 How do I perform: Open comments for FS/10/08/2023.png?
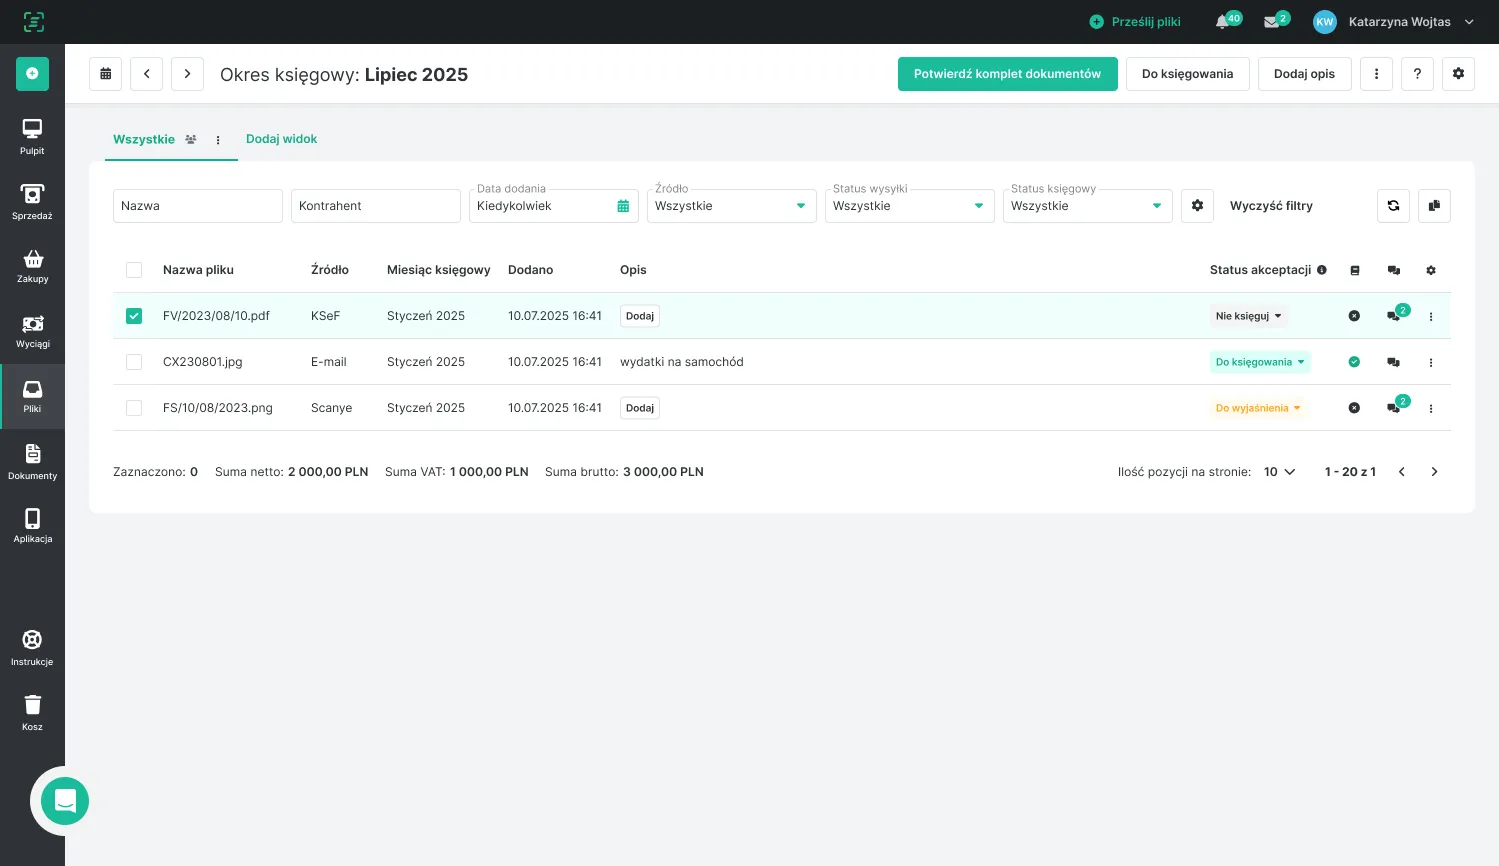(x=1394, y=408)
